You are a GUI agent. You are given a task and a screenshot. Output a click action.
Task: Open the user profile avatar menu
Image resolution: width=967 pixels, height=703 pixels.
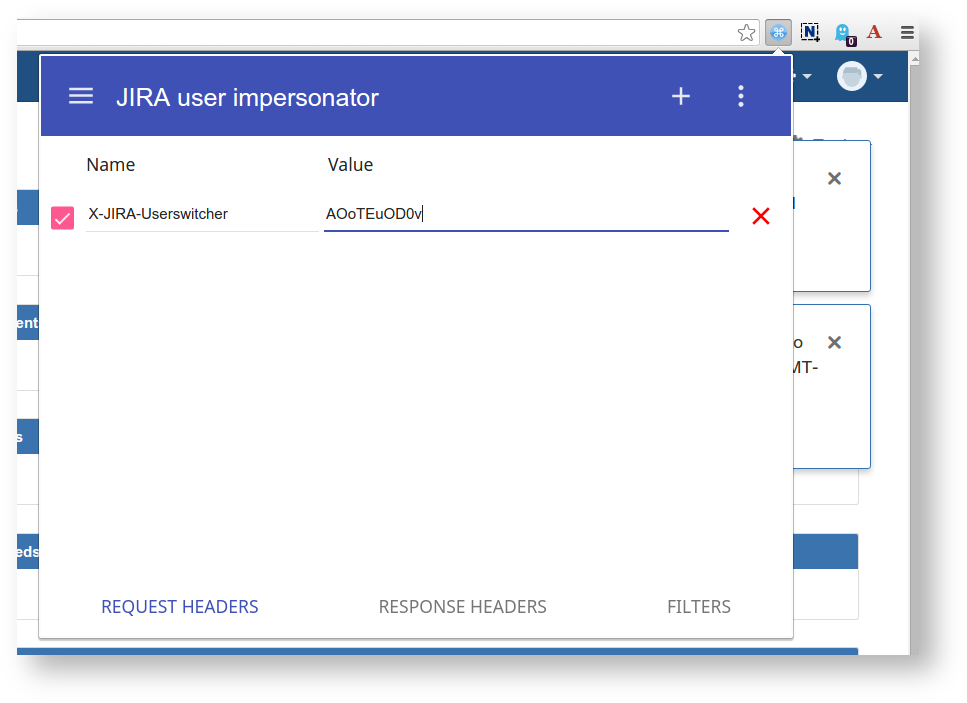point(852,76)
